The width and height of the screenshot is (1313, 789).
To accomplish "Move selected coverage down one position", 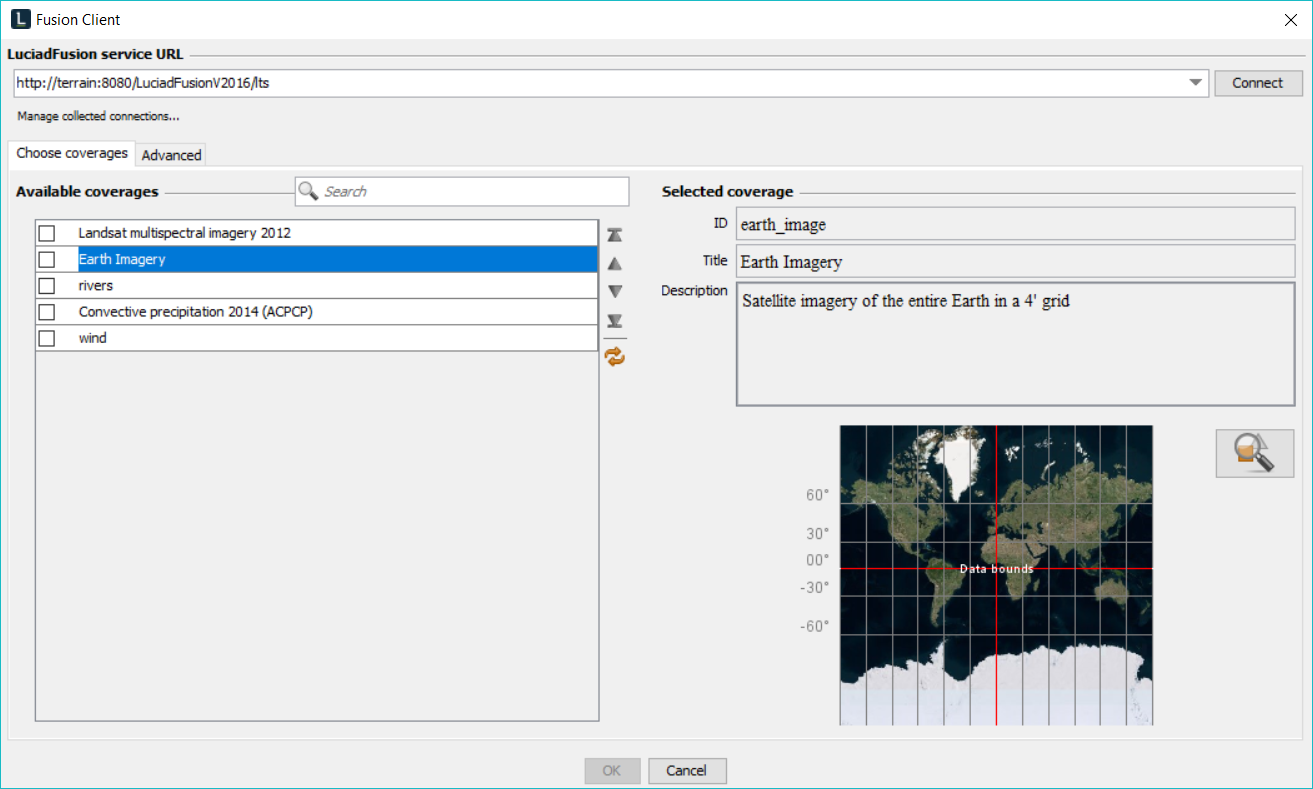I will coord(615,292).
